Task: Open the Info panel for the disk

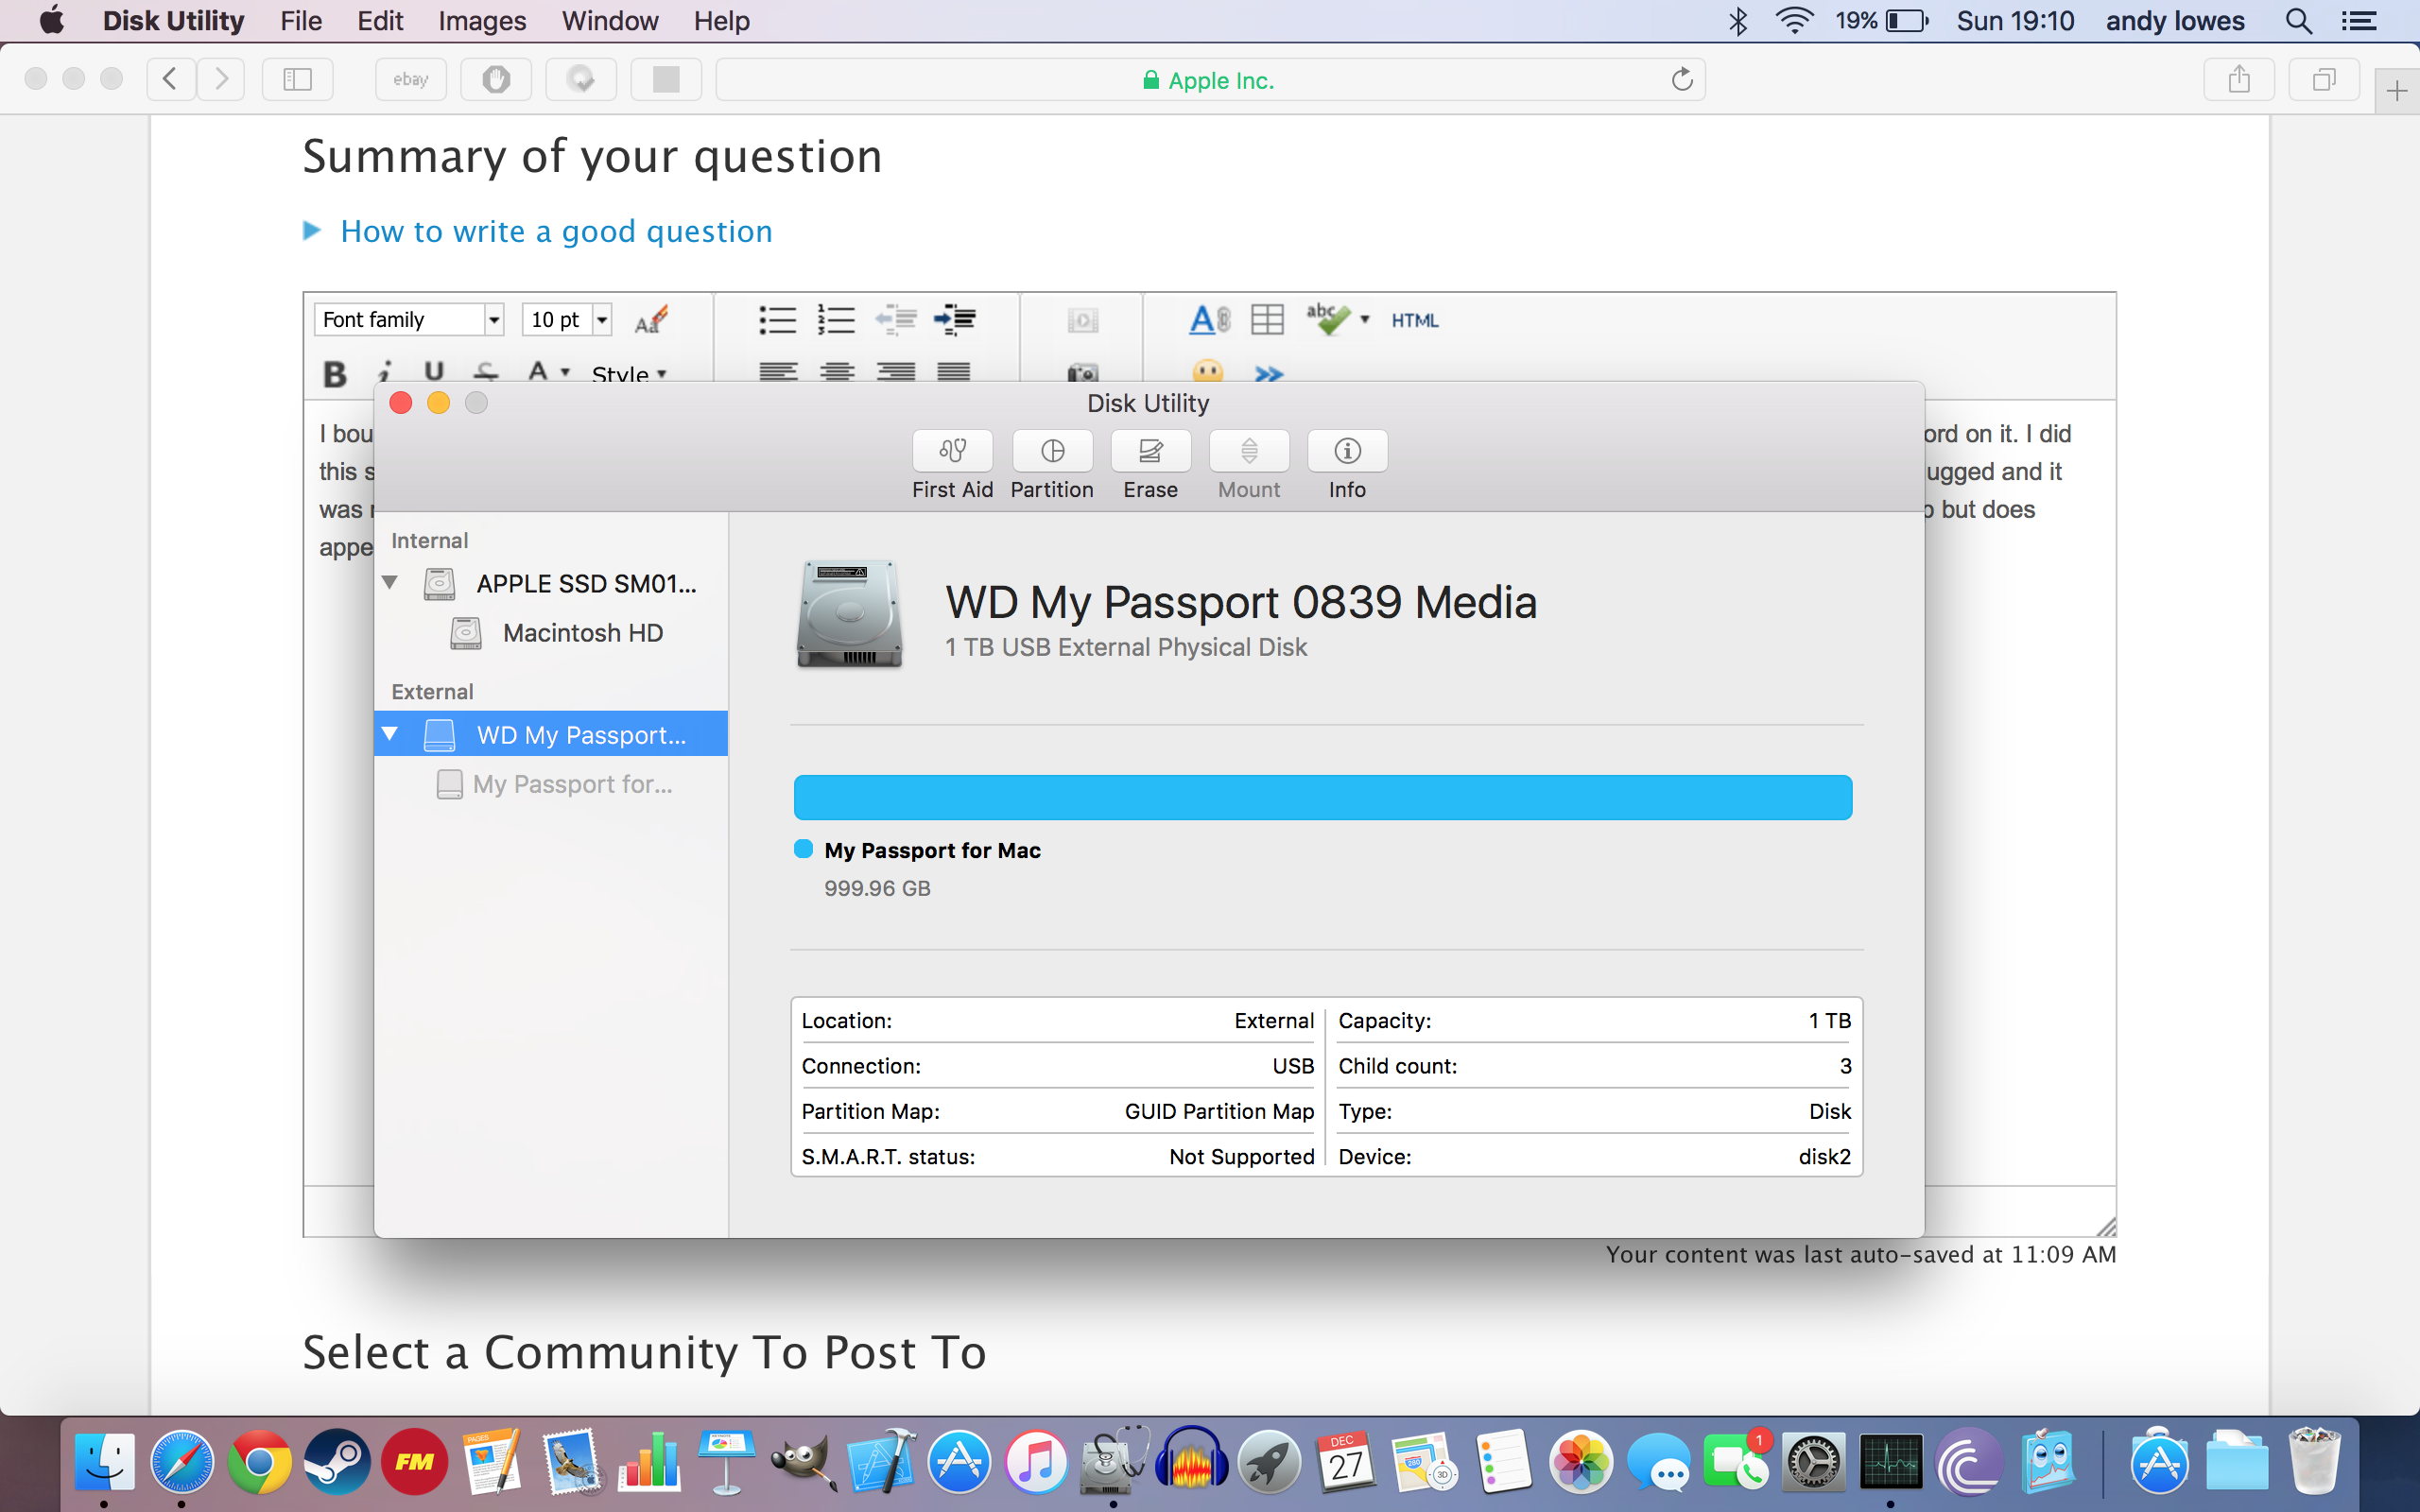Action: [x=1347, y=451]
